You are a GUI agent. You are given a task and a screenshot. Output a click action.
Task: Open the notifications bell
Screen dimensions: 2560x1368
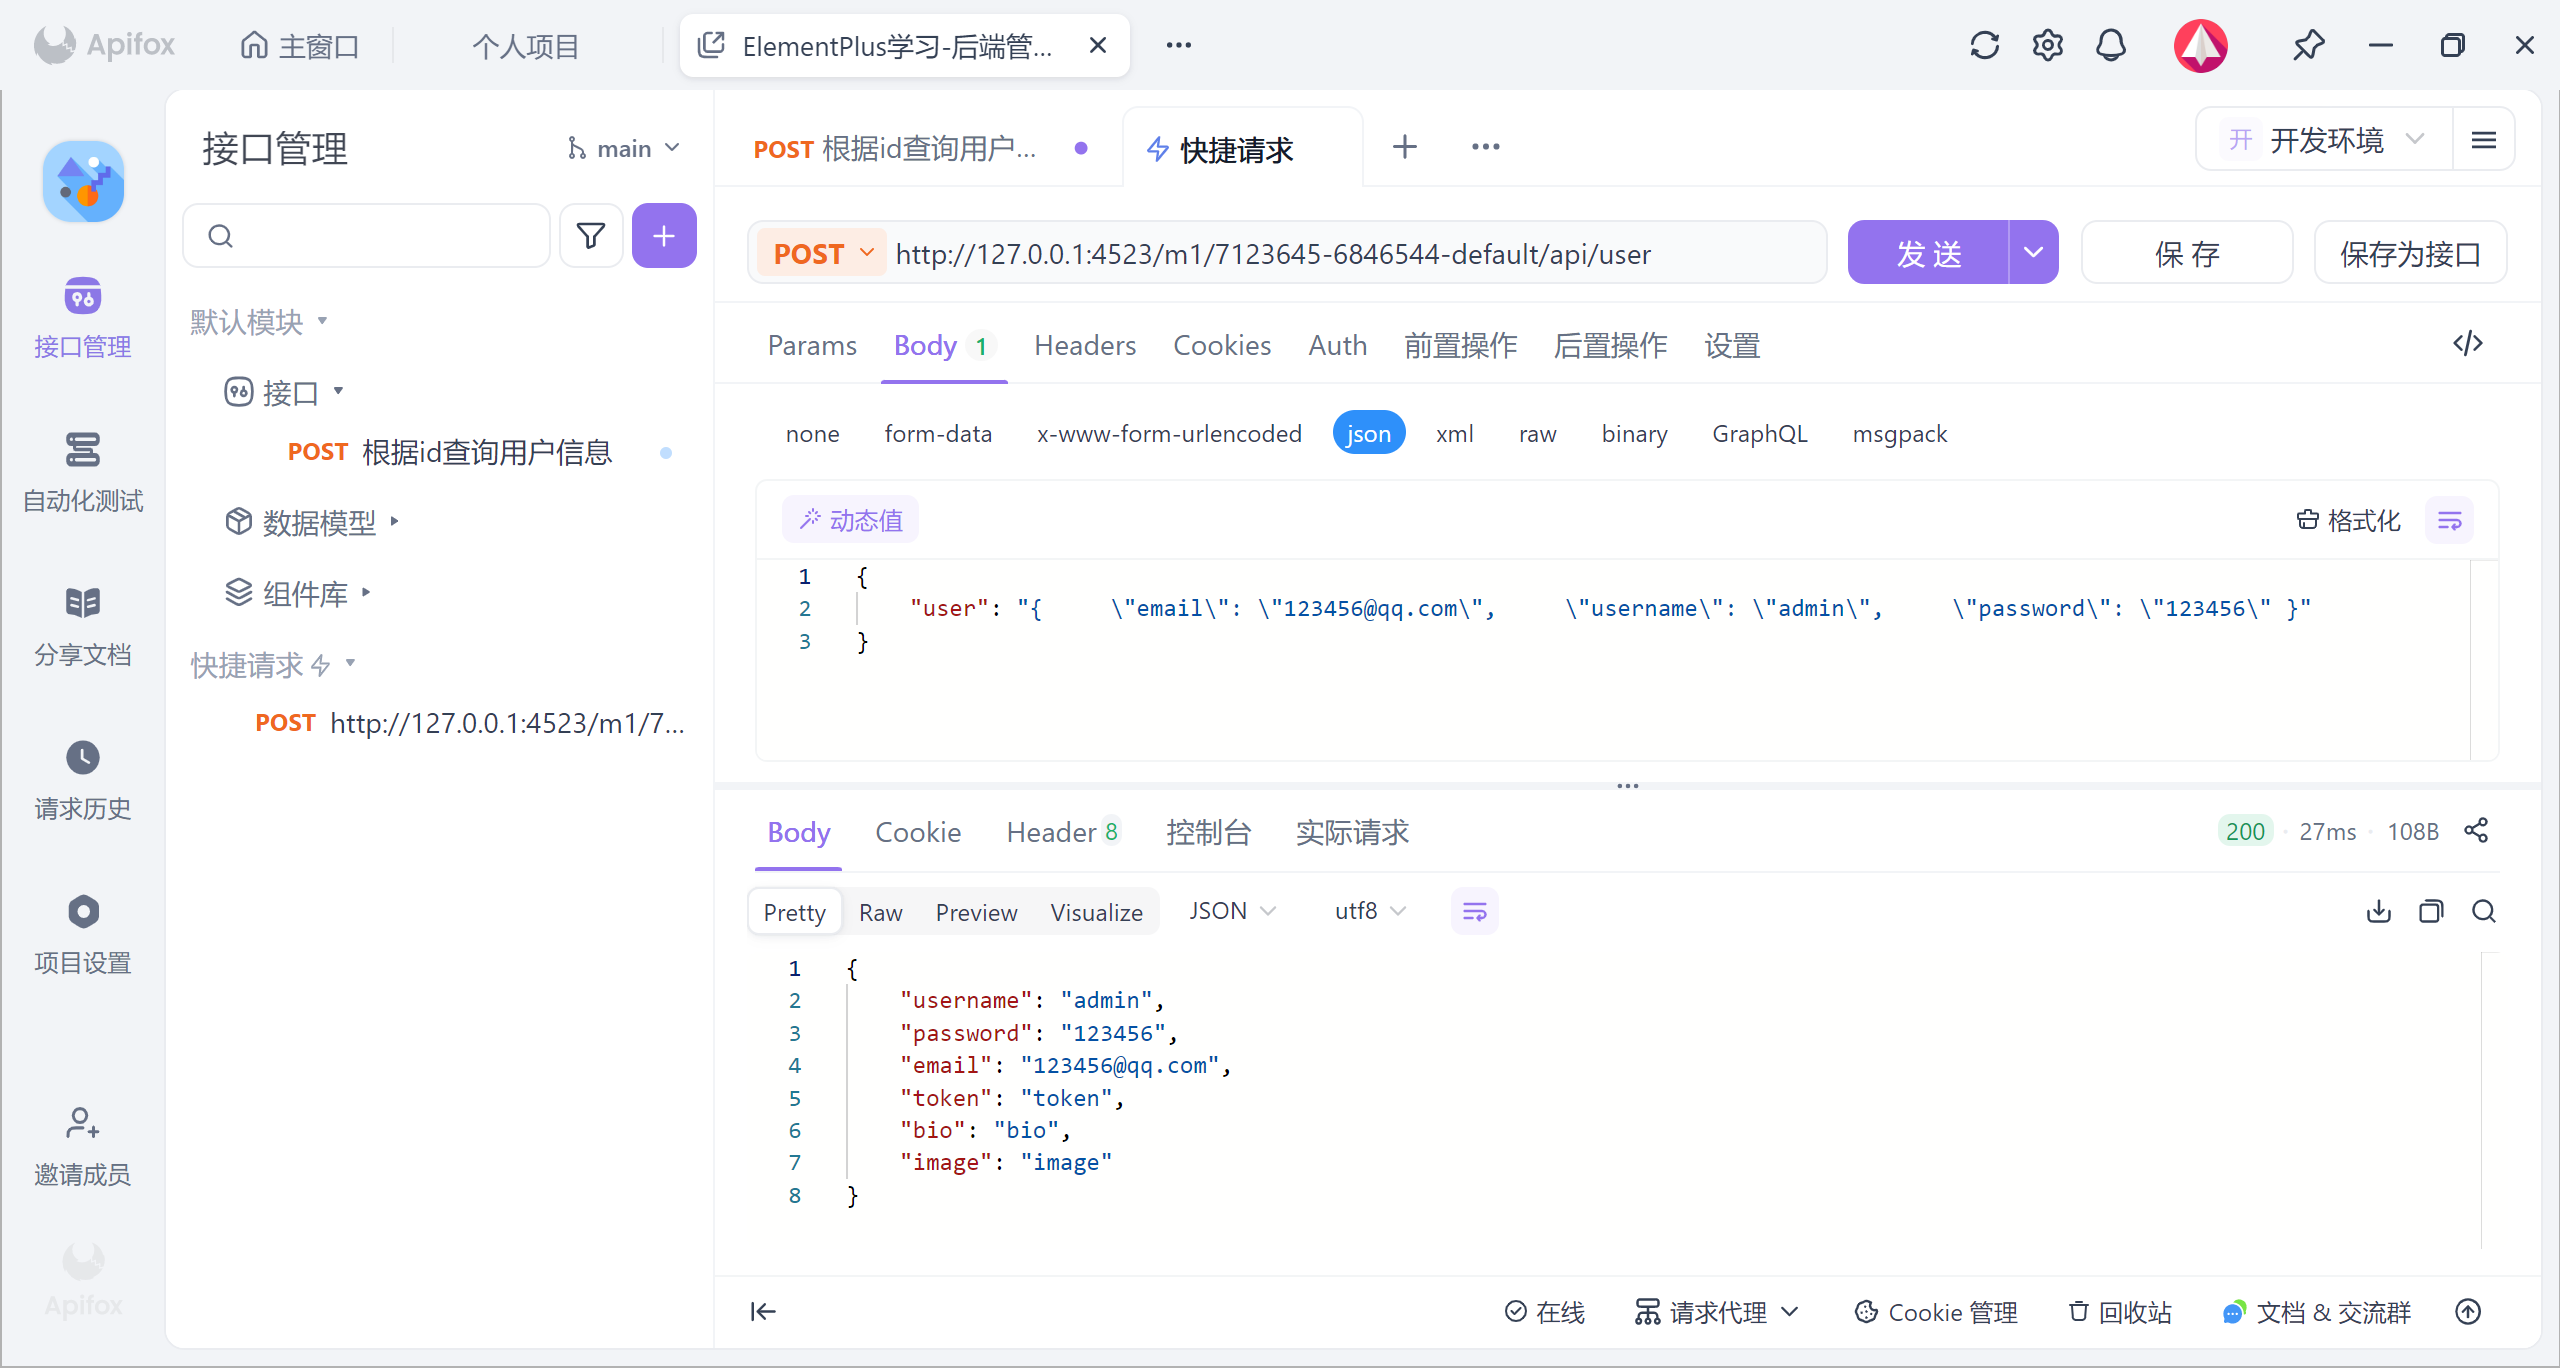(2110, 46)
